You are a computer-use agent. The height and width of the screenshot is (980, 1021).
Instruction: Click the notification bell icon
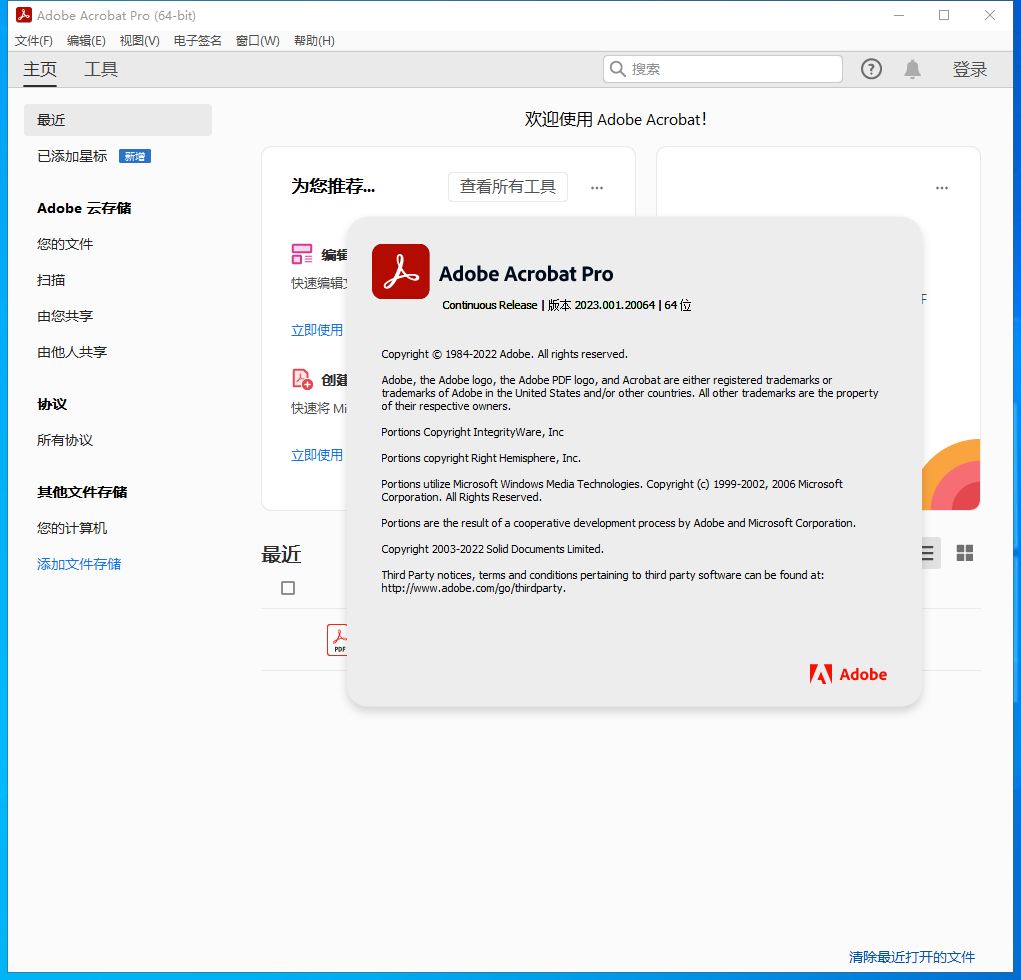(911, 68)
